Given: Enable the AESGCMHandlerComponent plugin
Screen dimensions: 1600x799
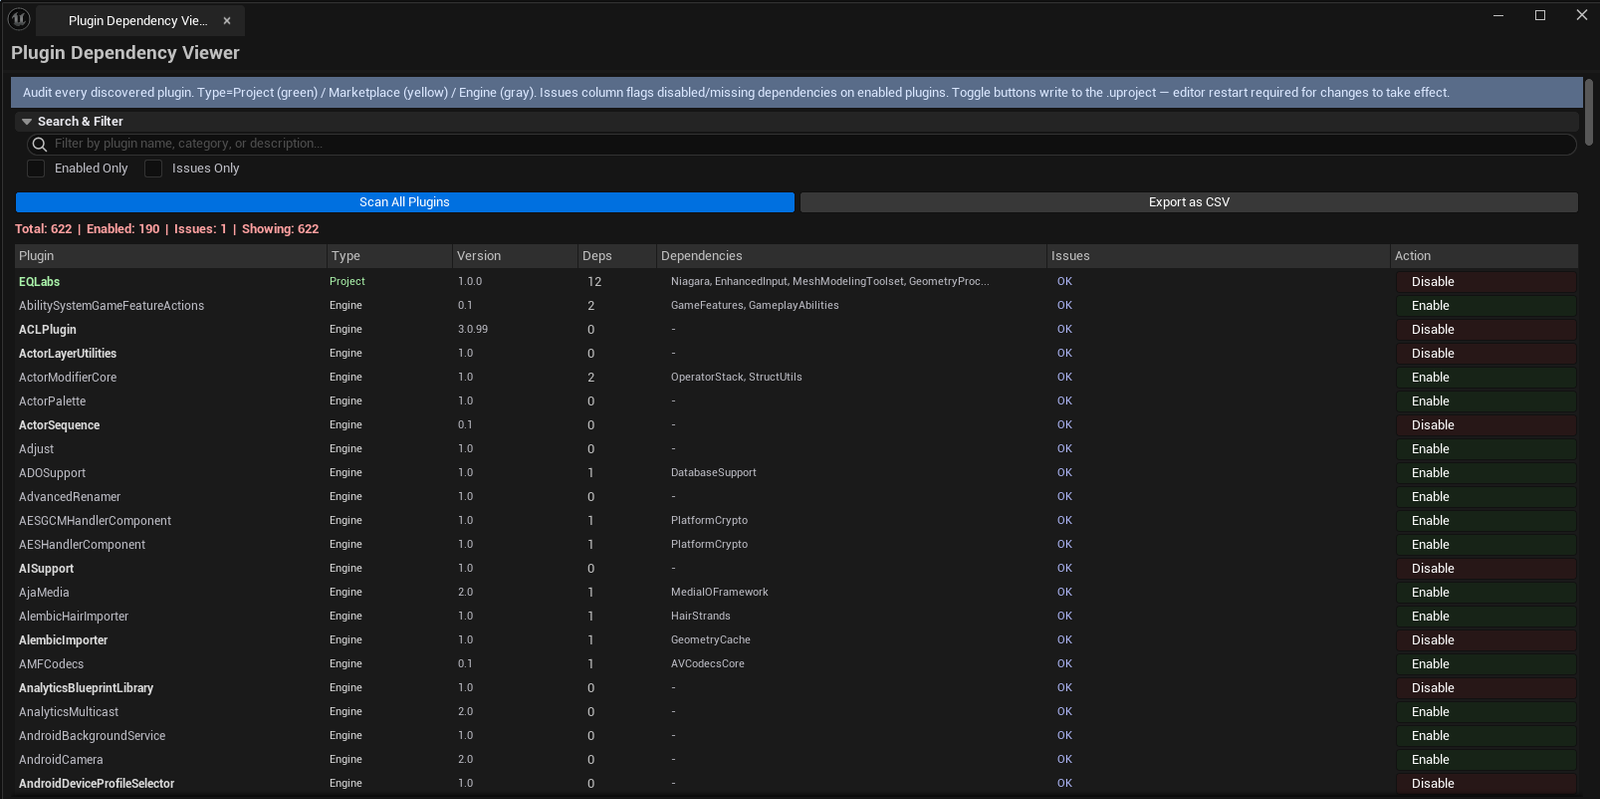Looking at the screenshot, I should pyautogui.click(x=1486, y=521).
